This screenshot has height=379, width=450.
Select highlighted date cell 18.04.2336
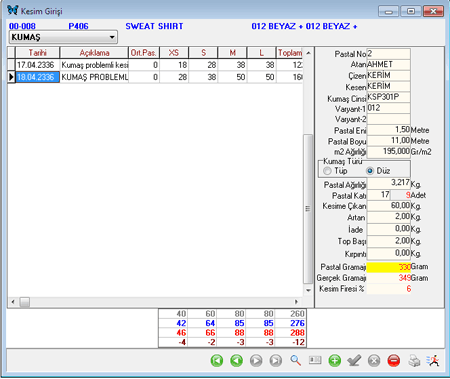point(37,77)
